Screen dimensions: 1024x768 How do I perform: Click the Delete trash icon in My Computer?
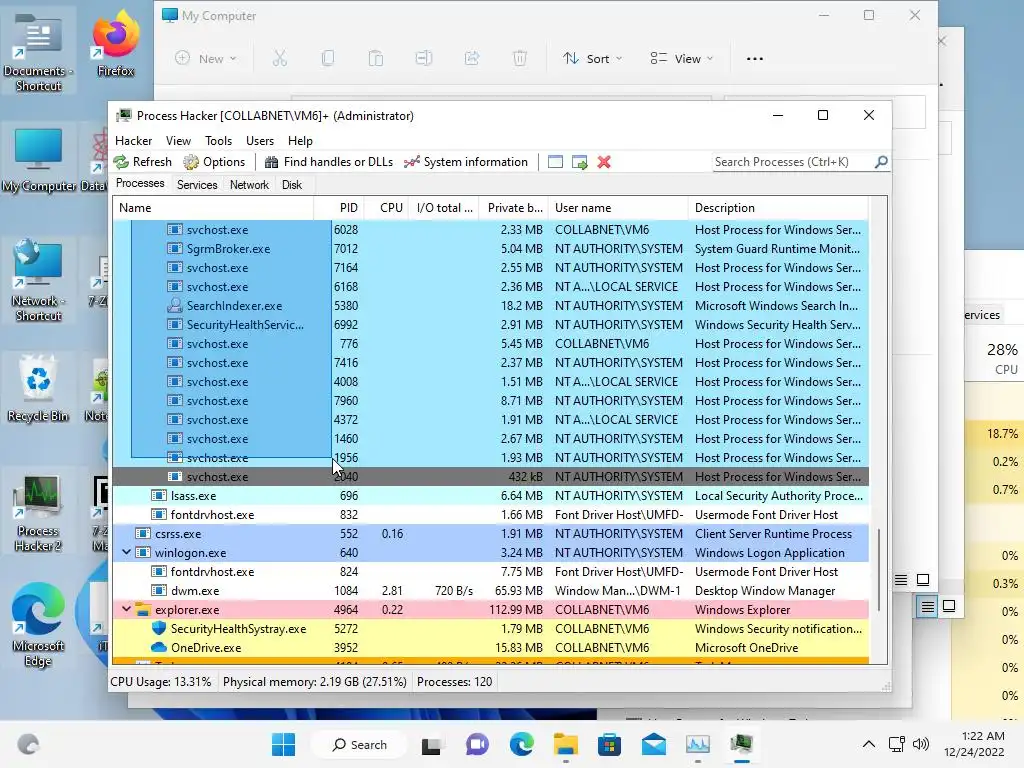pyautogui.click(x=520, y=59)
